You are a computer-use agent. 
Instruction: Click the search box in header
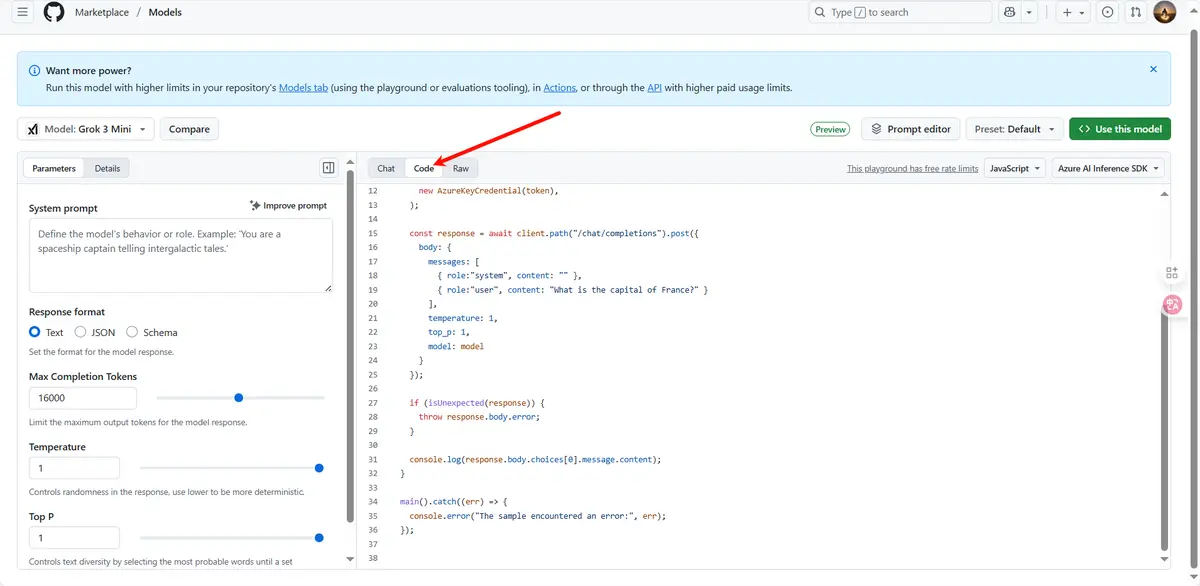click(x=900, y=13)
